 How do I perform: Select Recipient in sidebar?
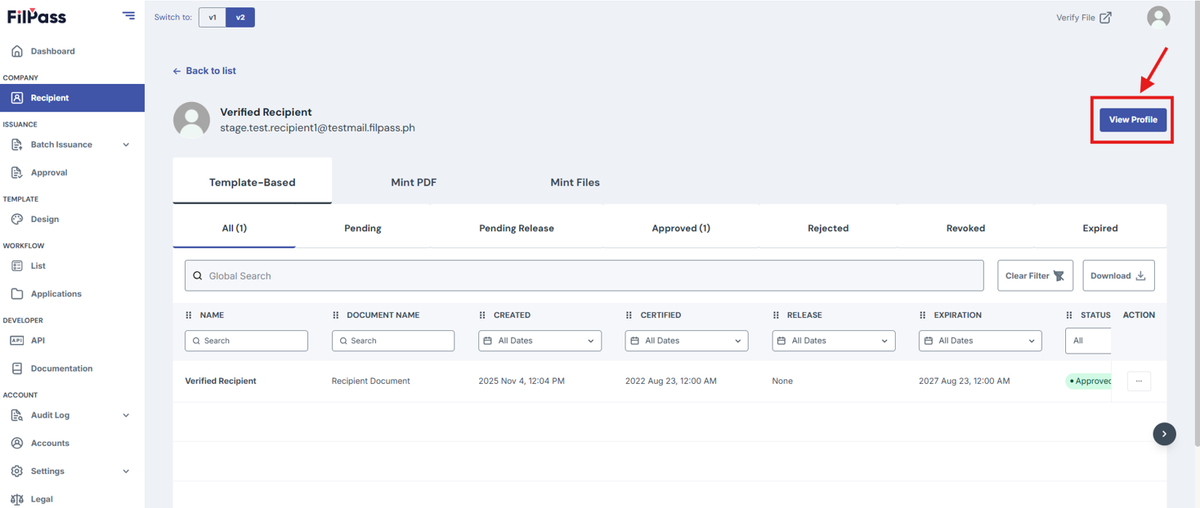click(x=72, y=98)
